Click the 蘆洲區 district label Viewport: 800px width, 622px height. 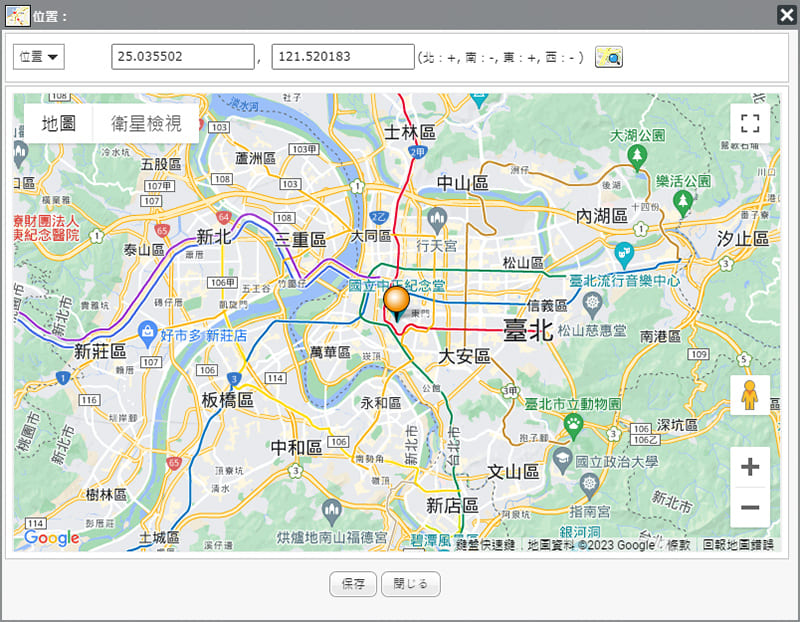tap(255, 159)
